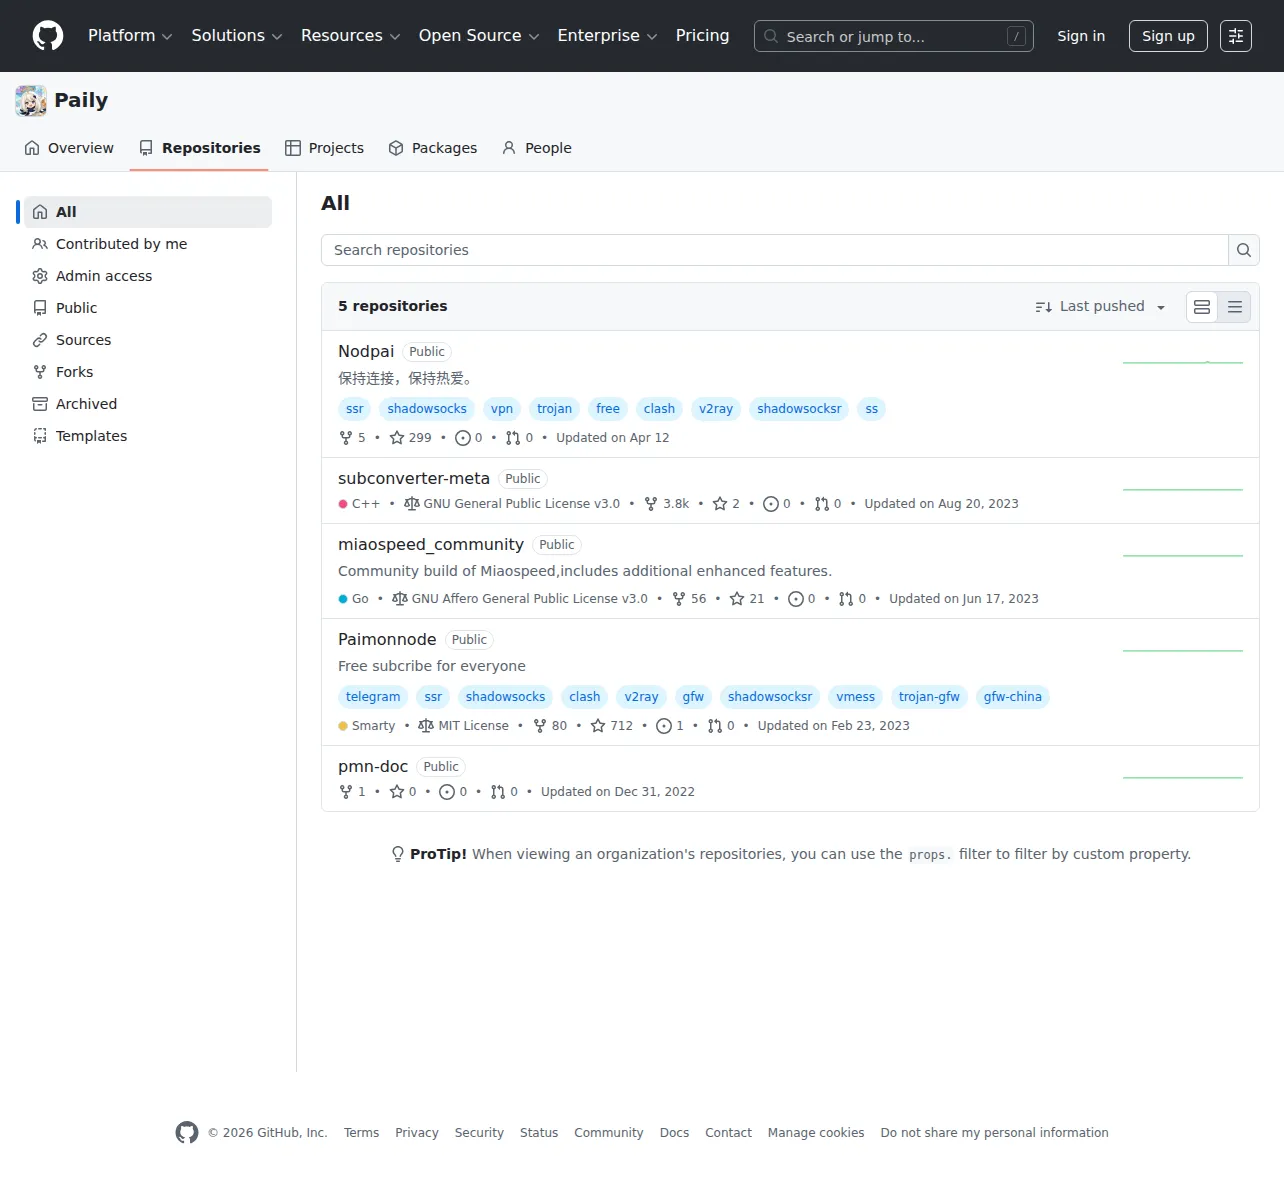This screenshot has width=1284, height=1186.
Task: Click the trojan topic tag on Nodpai
Action: point(554,409)
